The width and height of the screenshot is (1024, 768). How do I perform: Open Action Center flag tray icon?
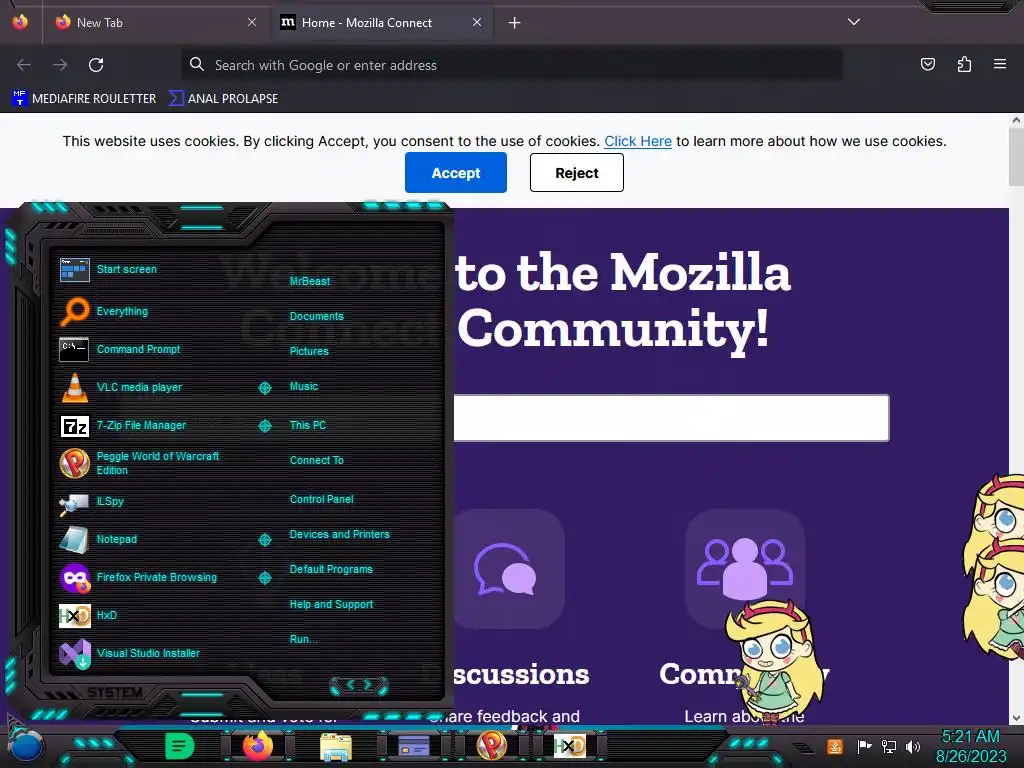[x=865, y=746]
